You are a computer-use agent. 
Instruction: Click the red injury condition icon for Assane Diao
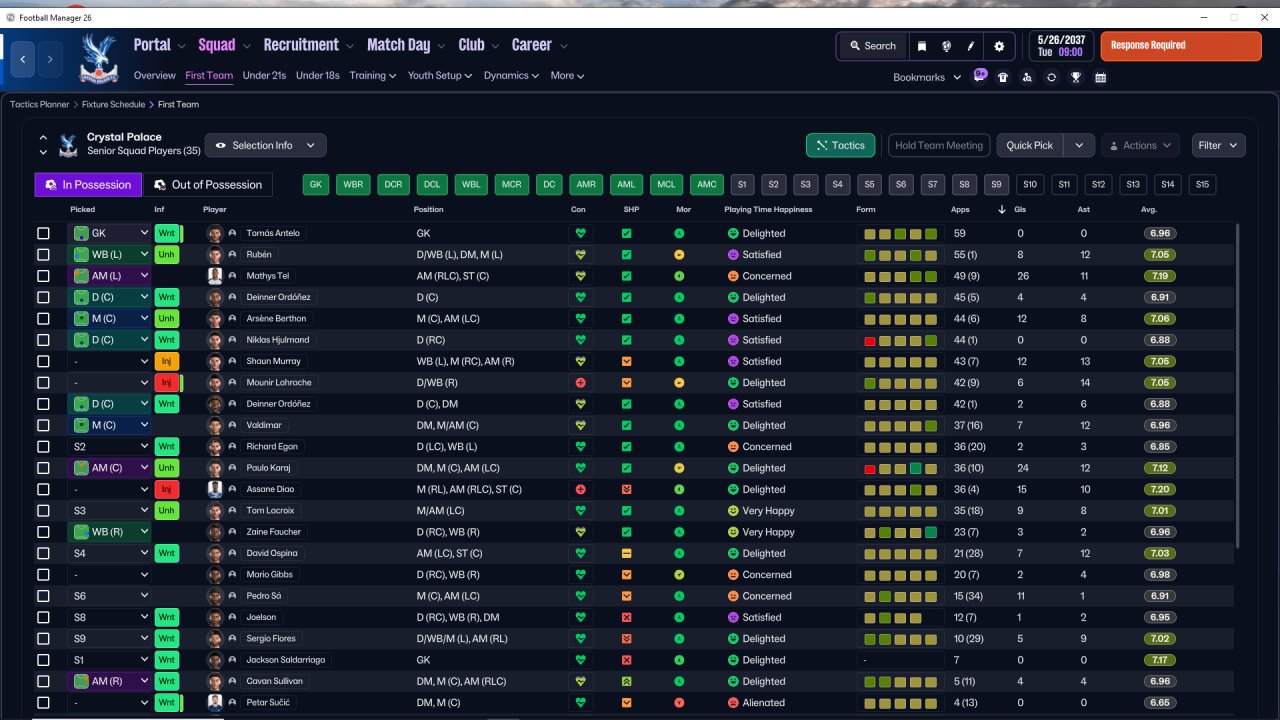coord(580,489)
